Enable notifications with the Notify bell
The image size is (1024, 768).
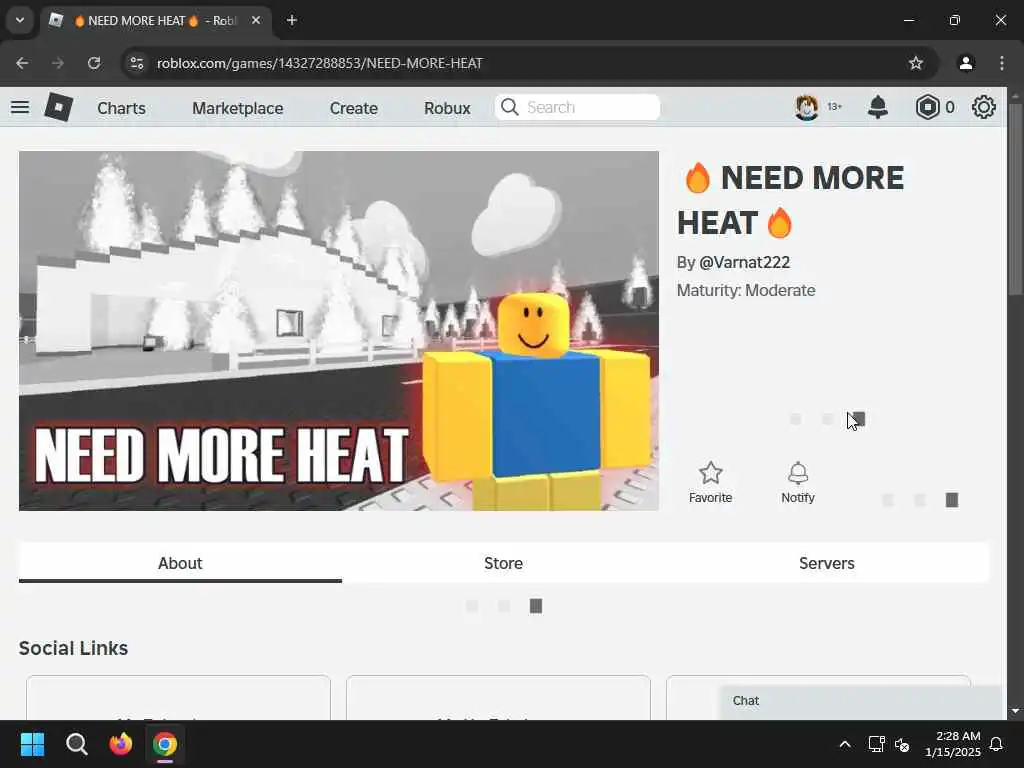(798, 483)
